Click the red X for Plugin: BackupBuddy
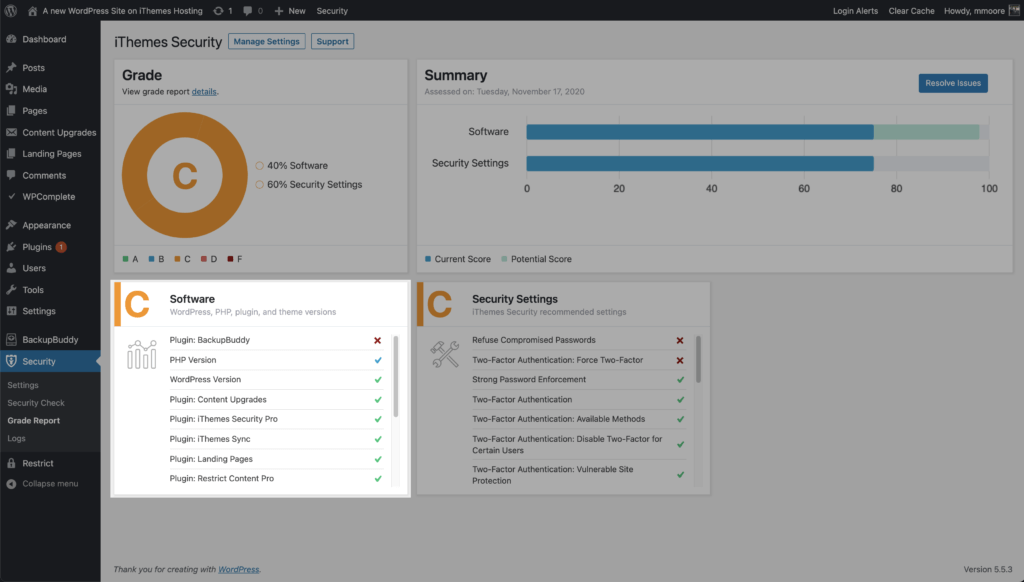1024x582 pixels. (377, 340)
